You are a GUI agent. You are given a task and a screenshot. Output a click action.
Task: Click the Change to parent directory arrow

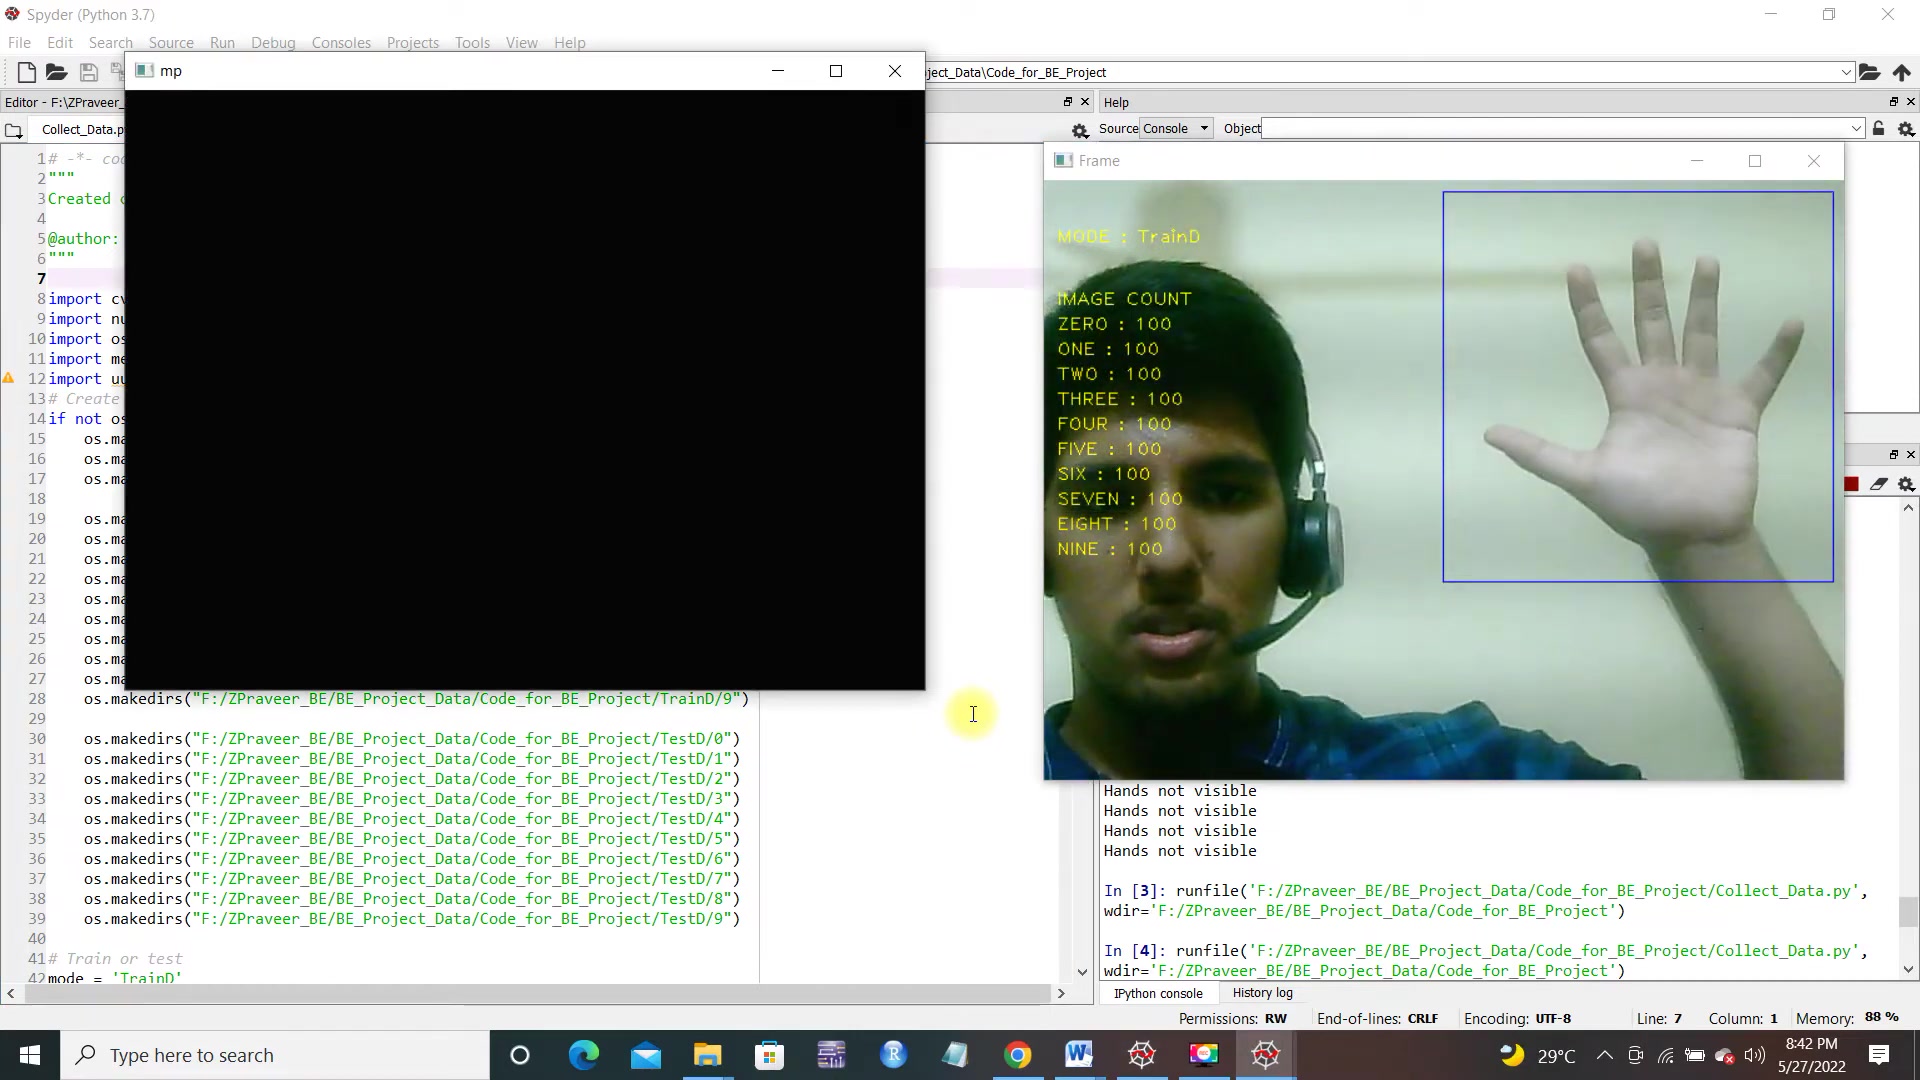tap(1901, 72)
